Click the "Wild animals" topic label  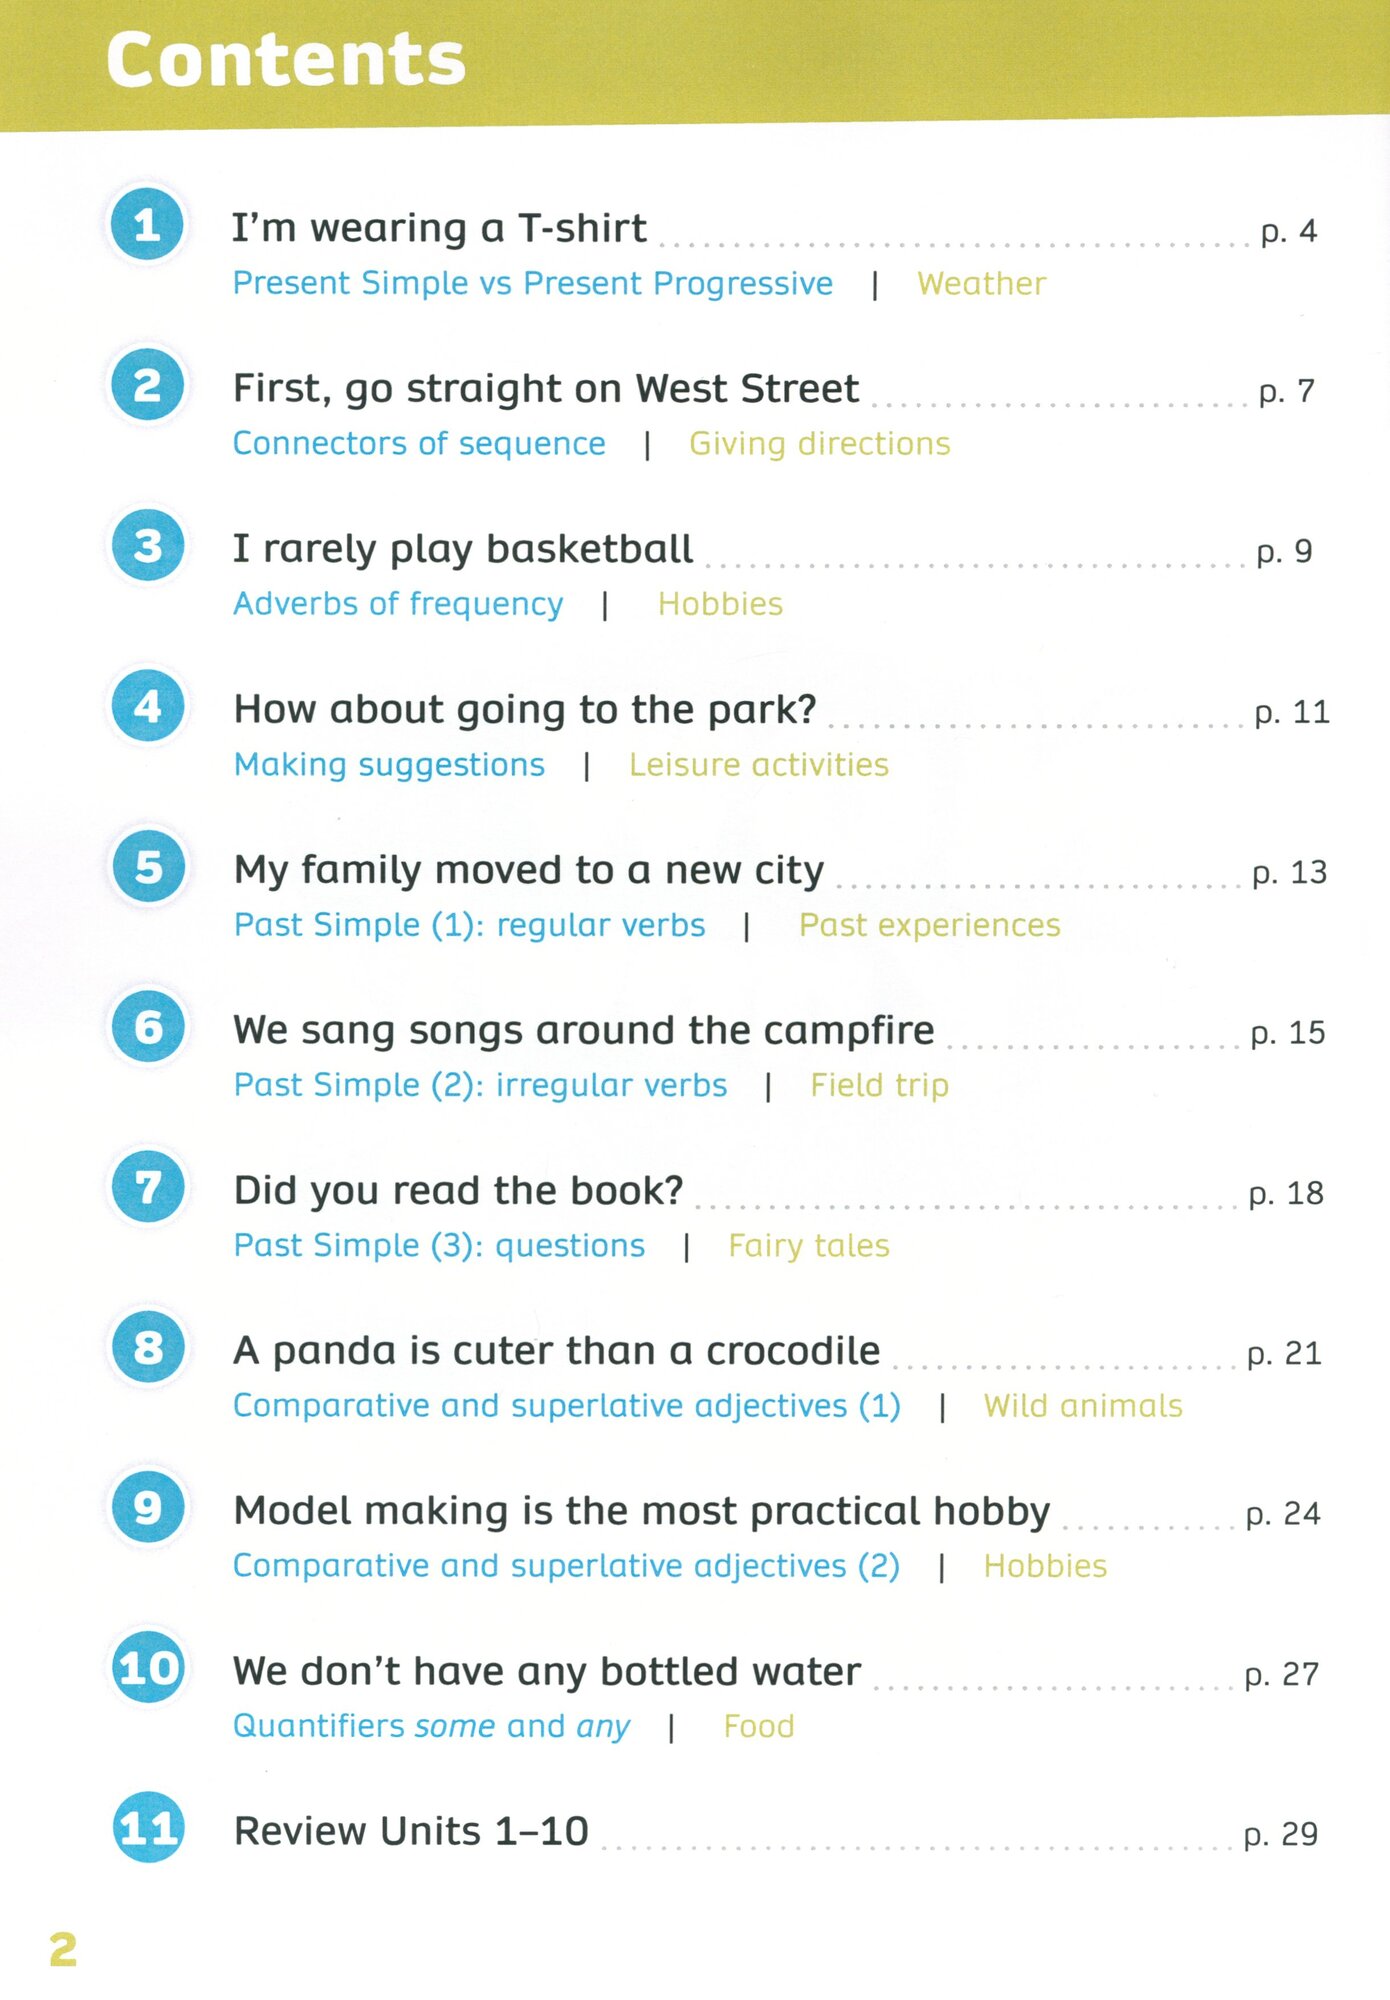(1082, 1406)
